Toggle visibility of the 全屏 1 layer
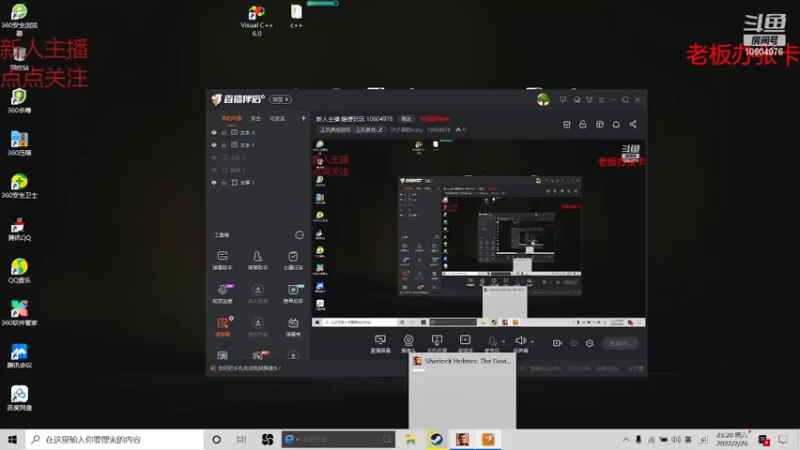 click(214, 183)
